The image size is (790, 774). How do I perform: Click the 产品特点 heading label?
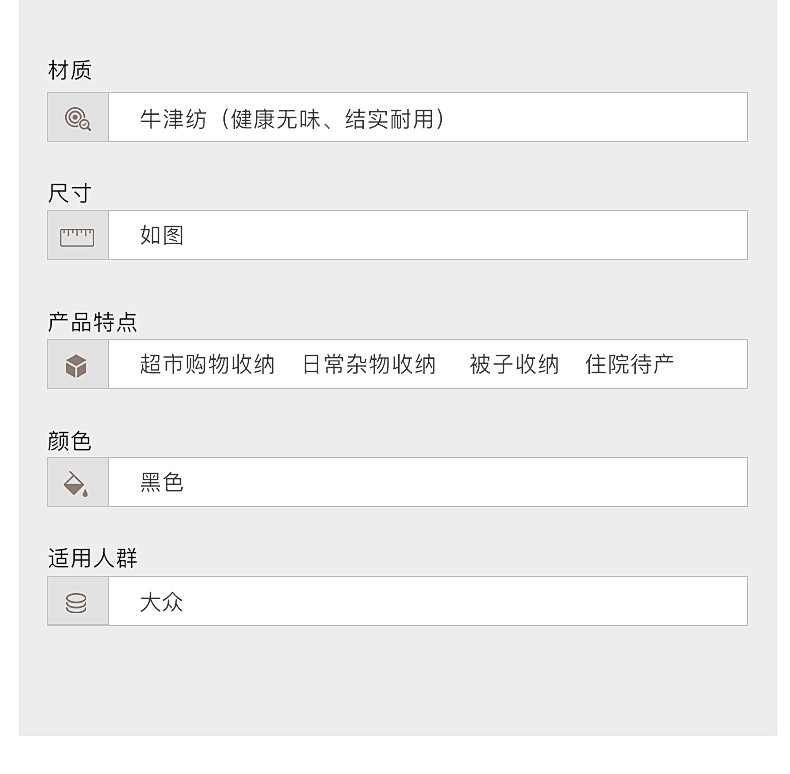(93, 322)
